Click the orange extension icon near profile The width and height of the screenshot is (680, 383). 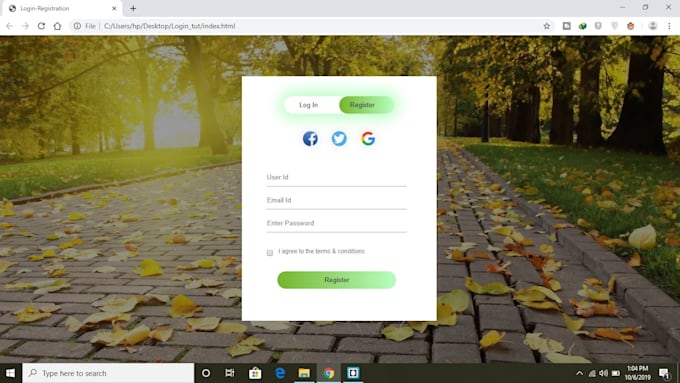pyautogui.click(x=631, y=26)
